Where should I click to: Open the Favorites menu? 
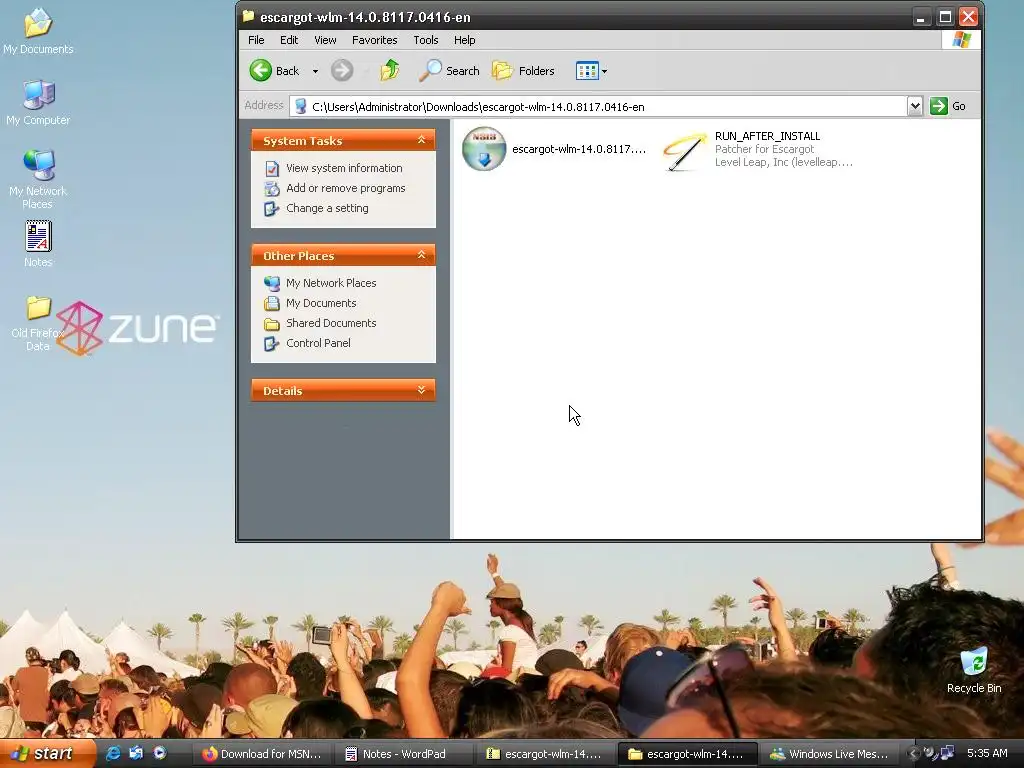(374, 40)
